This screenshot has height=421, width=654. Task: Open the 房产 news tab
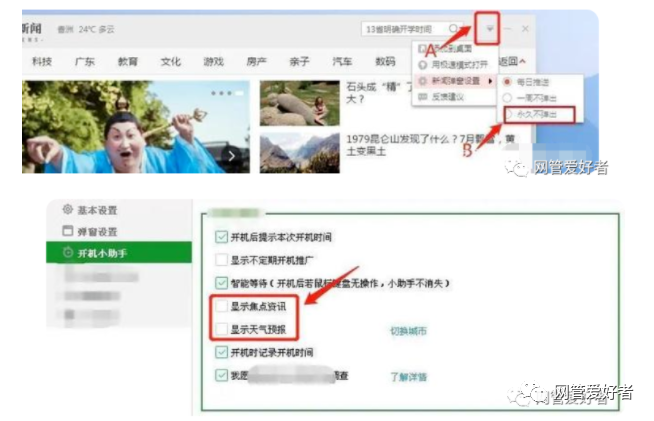[257, 61]
